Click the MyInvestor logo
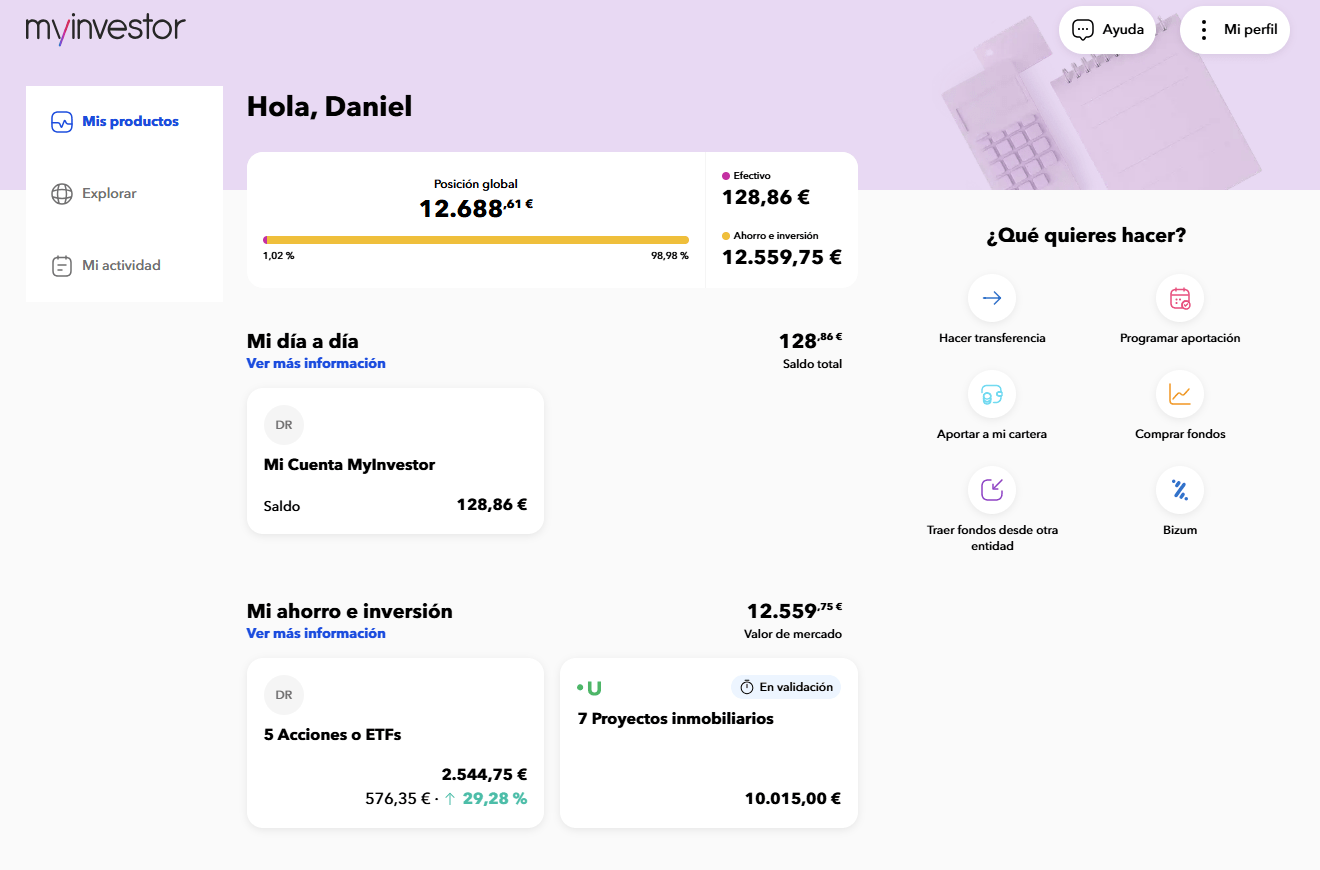This screenshot has width=1320, height=870. [x=105, y=28]
